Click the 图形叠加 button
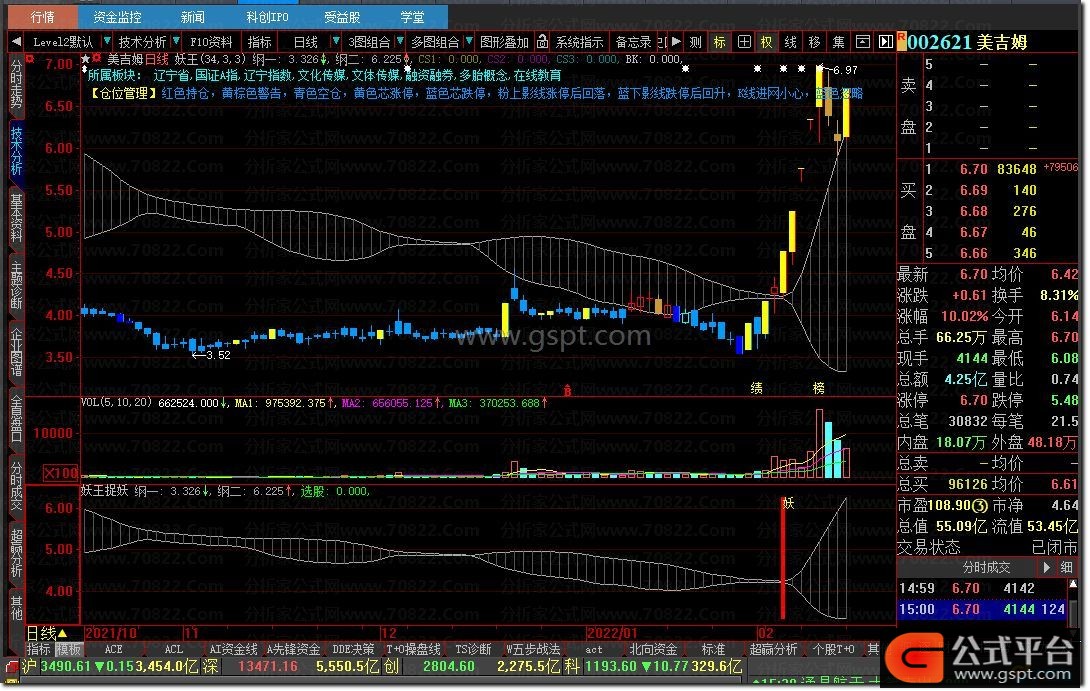1090x691 pixels. pos(505,42)
